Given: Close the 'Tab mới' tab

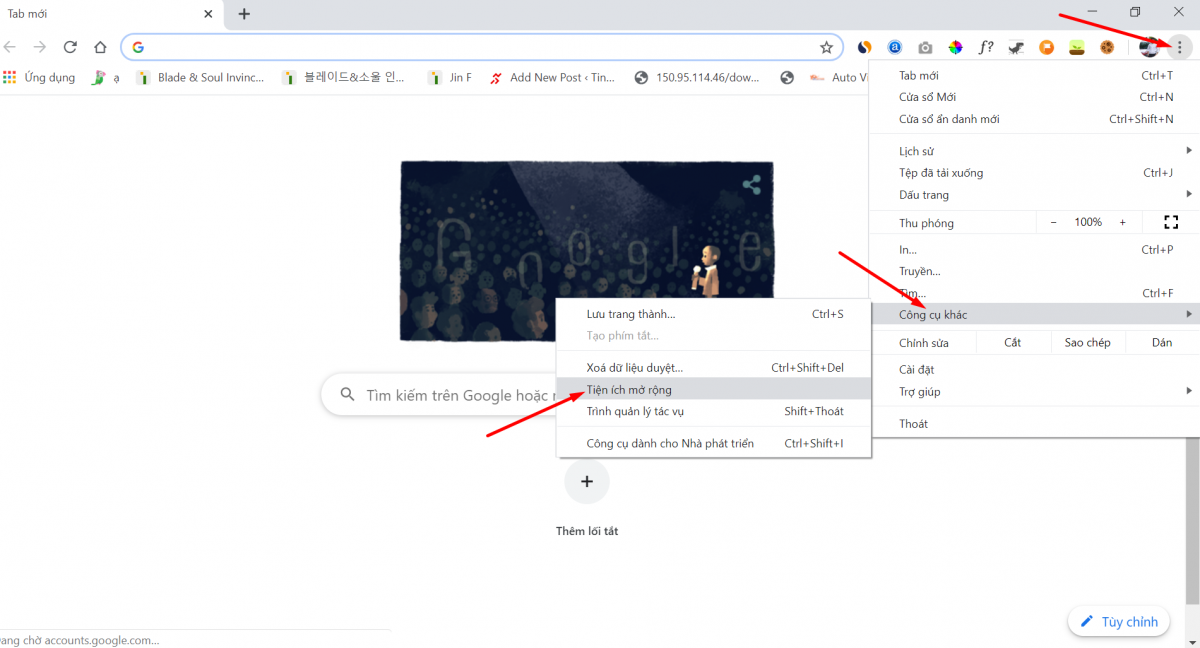Looking at the screenshot, I should [208, 14].
